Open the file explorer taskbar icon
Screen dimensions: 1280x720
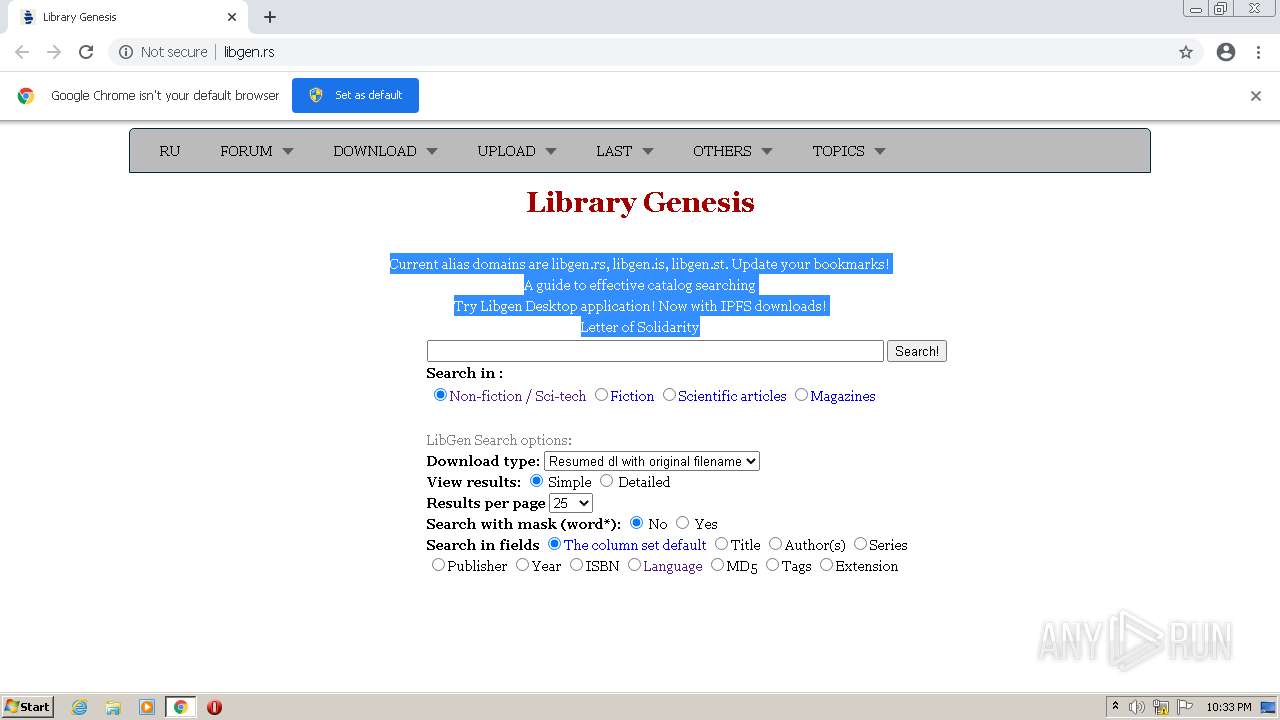[x=113, y=707]
